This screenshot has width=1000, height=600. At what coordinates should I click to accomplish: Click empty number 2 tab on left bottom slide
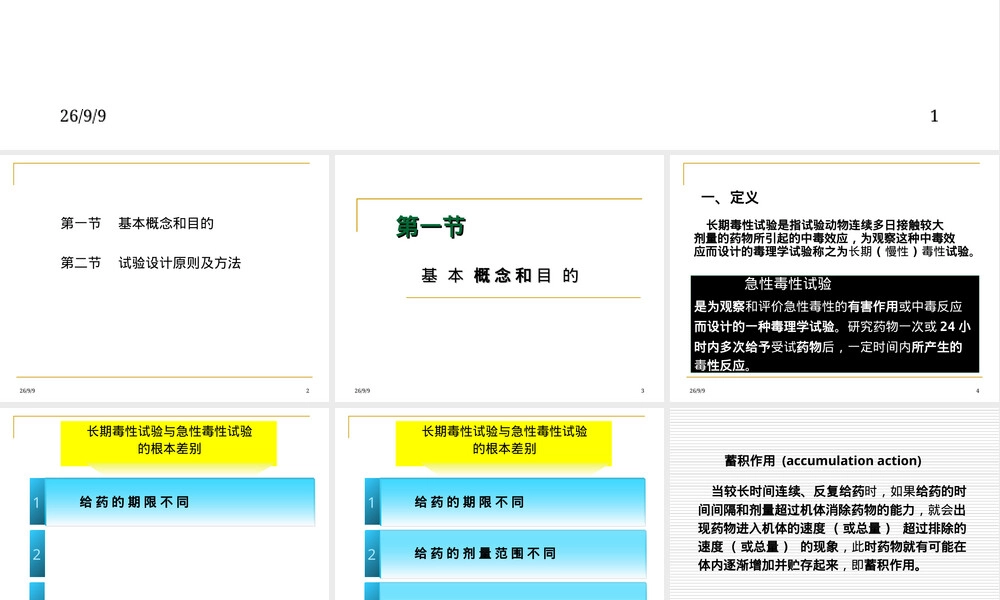[x=37, y=554]
